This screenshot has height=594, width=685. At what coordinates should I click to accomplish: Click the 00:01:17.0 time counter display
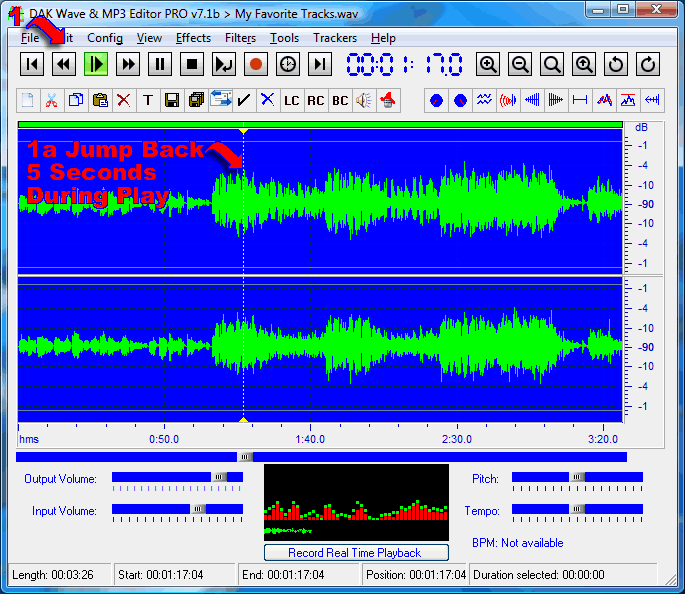pos(405,65)
